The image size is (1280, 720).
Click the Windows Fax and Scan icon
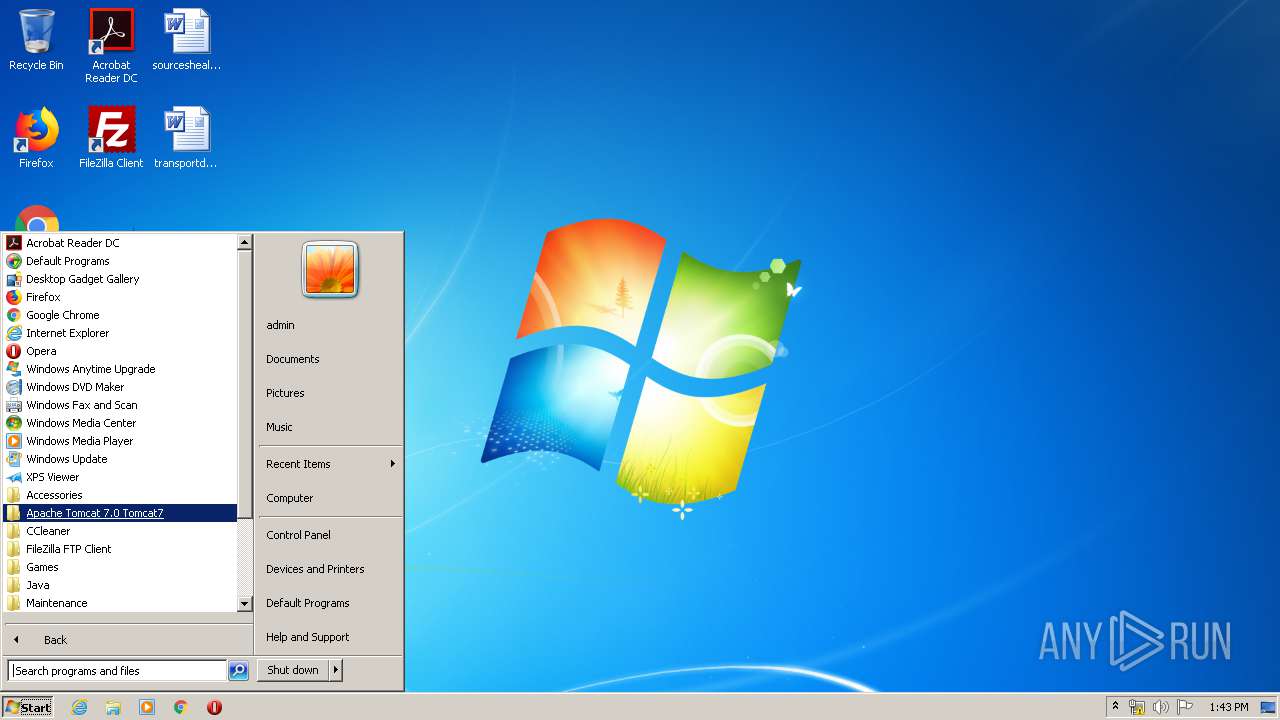point(14,405)
